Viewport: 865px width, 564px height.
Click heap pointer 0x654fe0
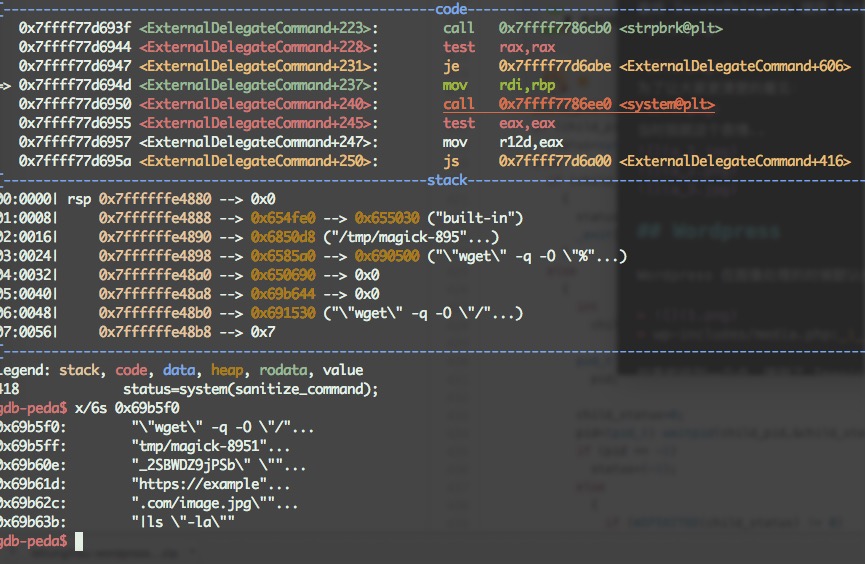click(x=283, y=217)
